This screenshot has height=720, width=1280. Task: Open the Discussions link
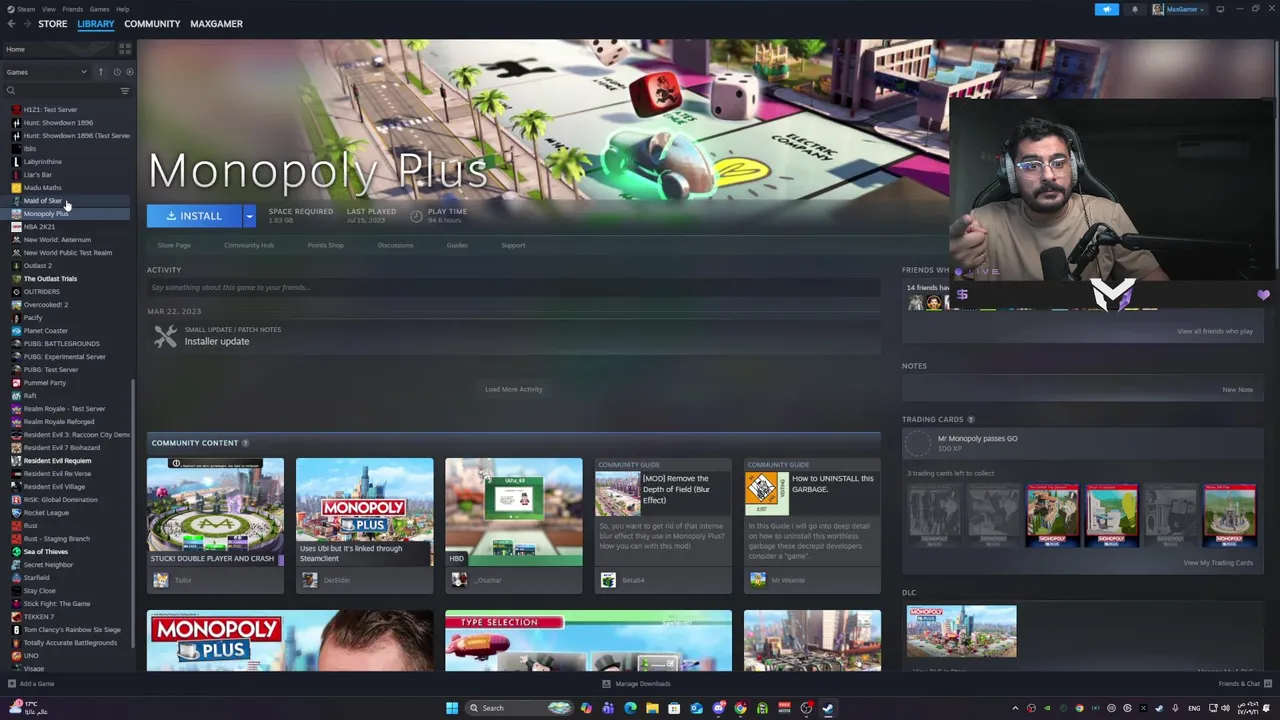tap(395, 245)
